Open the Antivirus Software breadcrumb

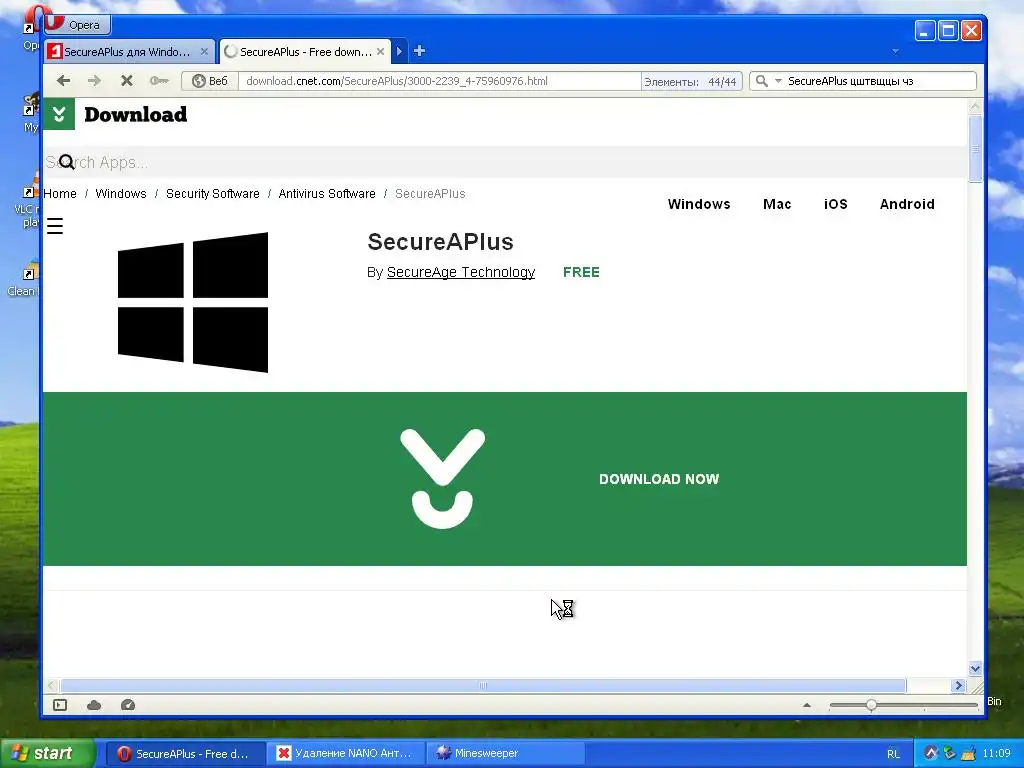pos(327,194)
